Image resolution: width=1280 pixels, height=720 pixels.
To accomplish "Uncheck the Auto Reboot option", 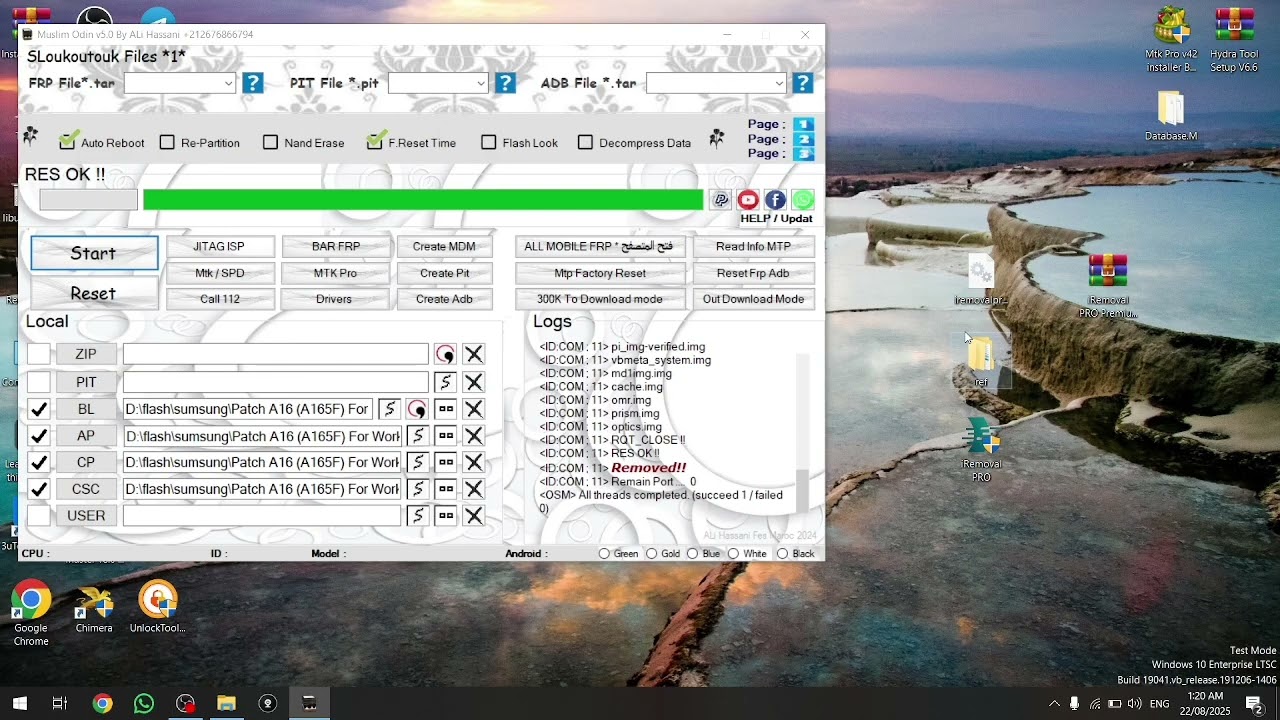I will coord(68,141).
